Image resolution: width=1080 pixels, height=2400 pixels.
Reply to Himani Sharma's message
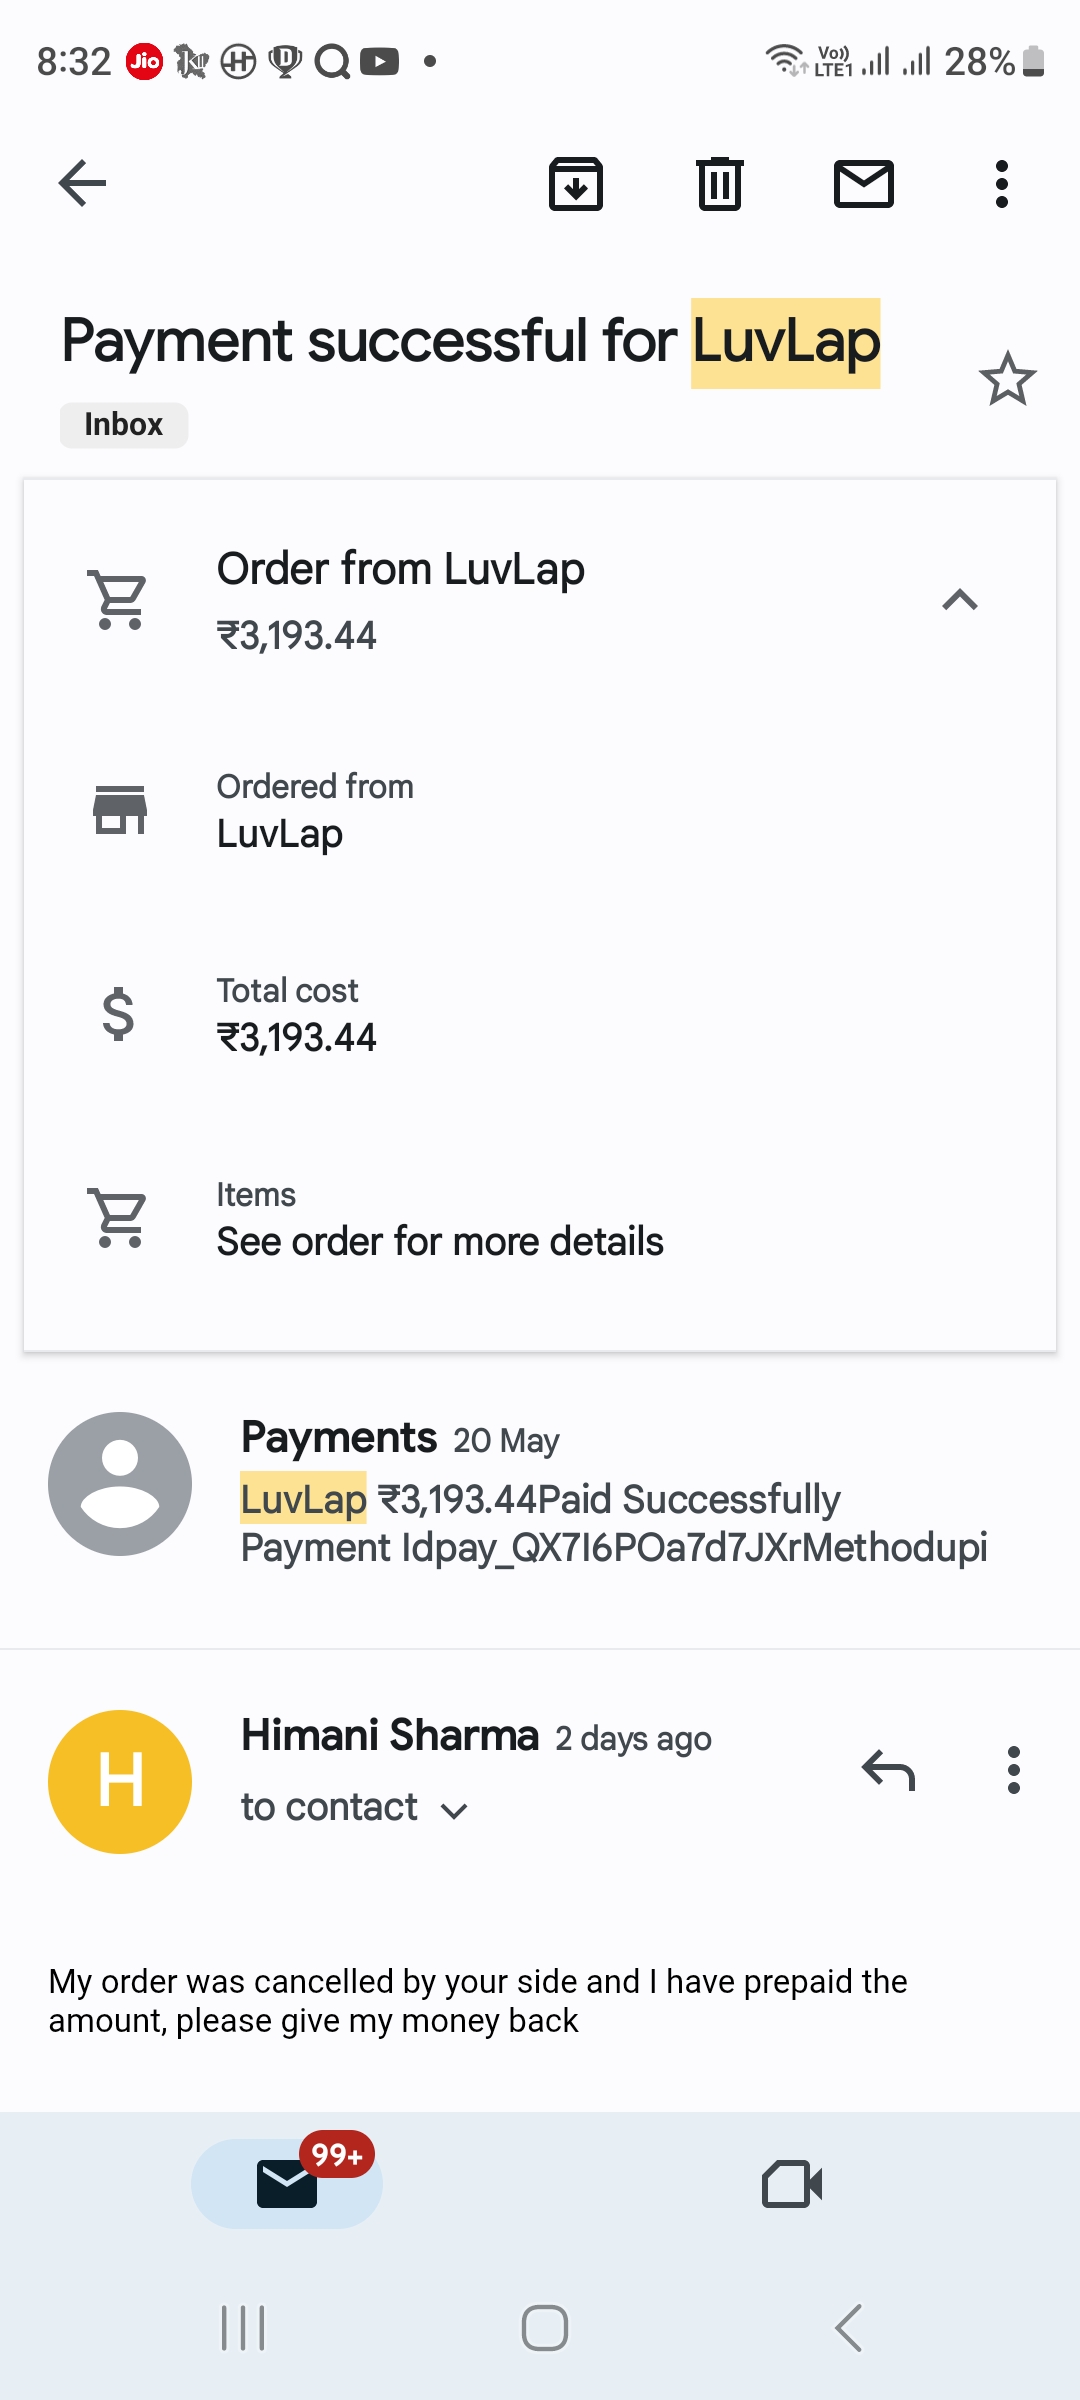888,1771
